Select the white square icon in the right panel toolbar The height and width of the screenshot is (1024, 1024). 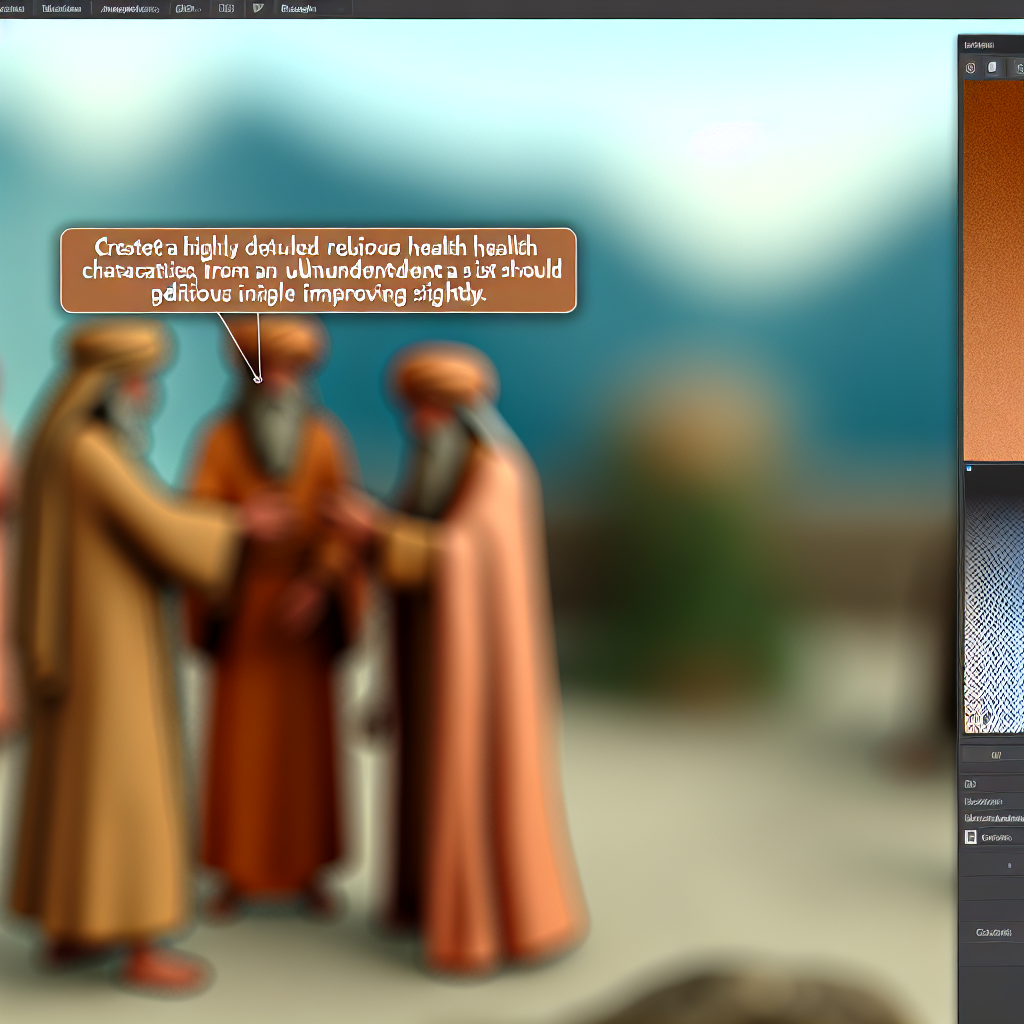[x=993, y=68]
